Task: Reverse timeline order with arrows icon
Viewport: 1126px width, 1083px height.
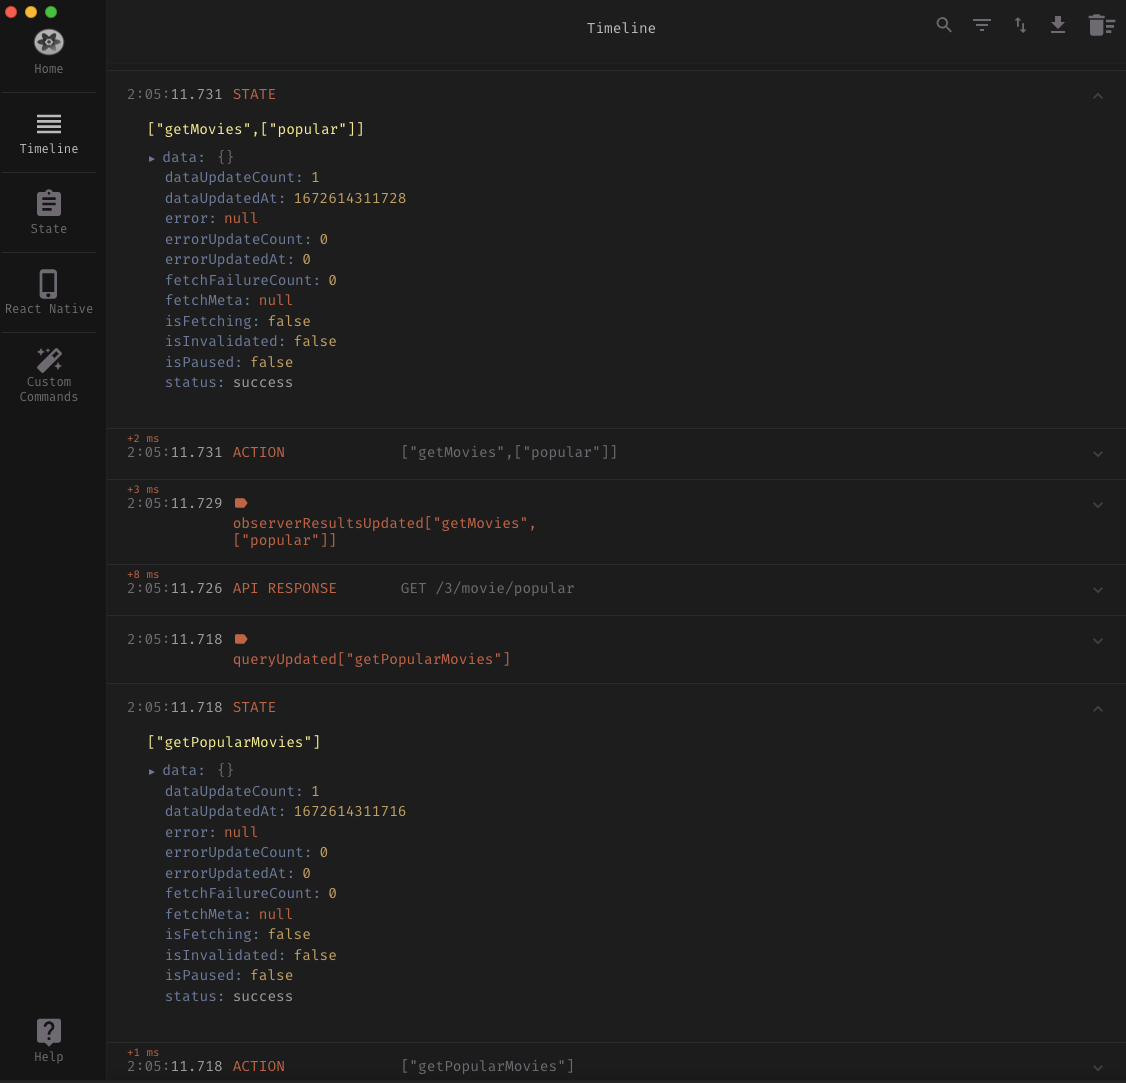Action: tap(1020, 25)
